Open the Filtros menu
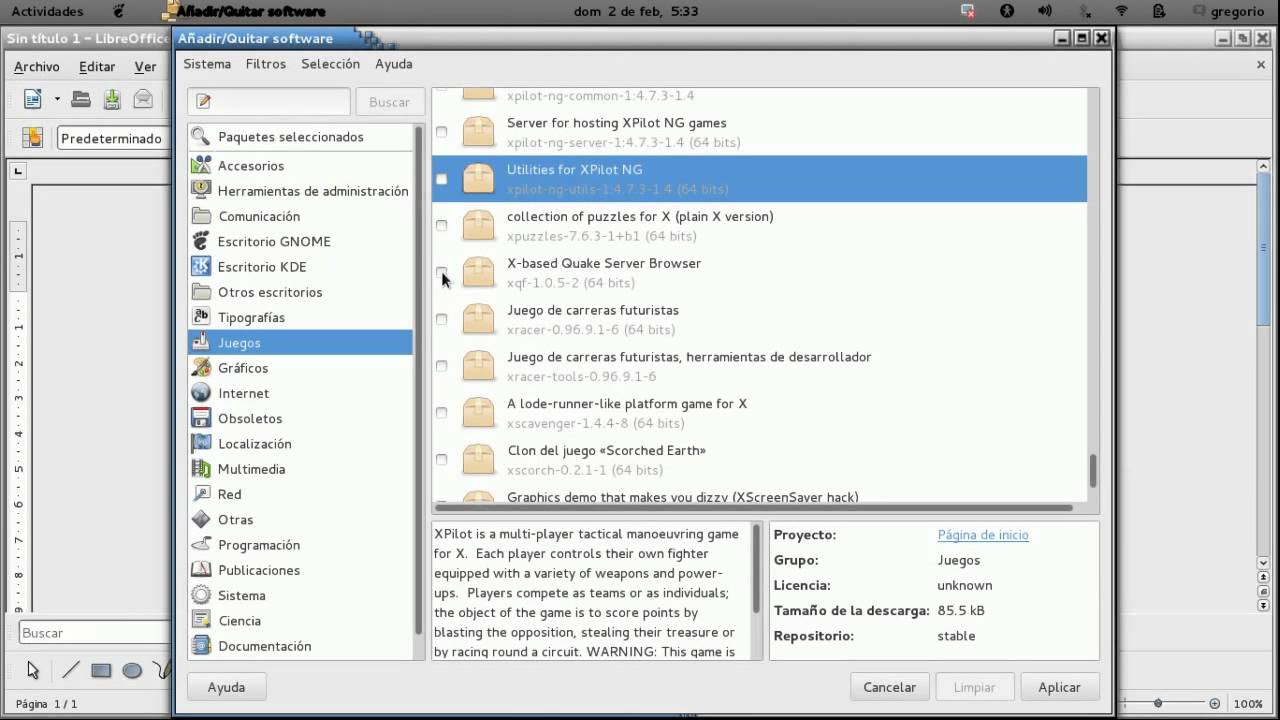 click(266, 63)
